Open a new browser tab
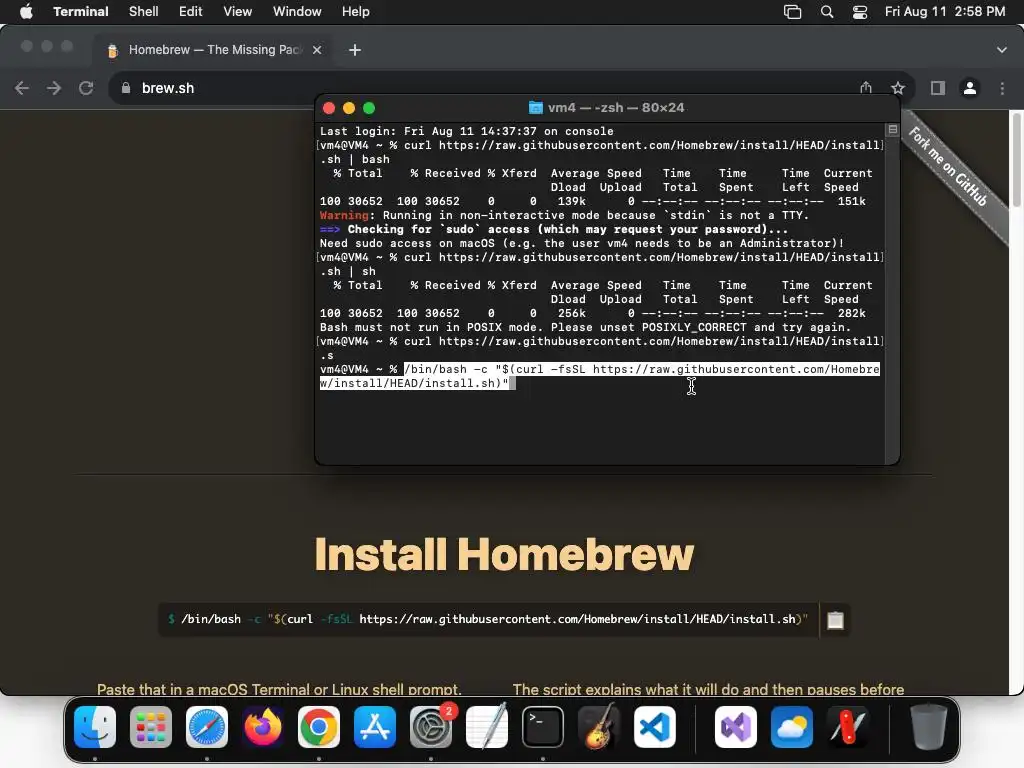Screen dimensions: 1024x768 [355, 50]
